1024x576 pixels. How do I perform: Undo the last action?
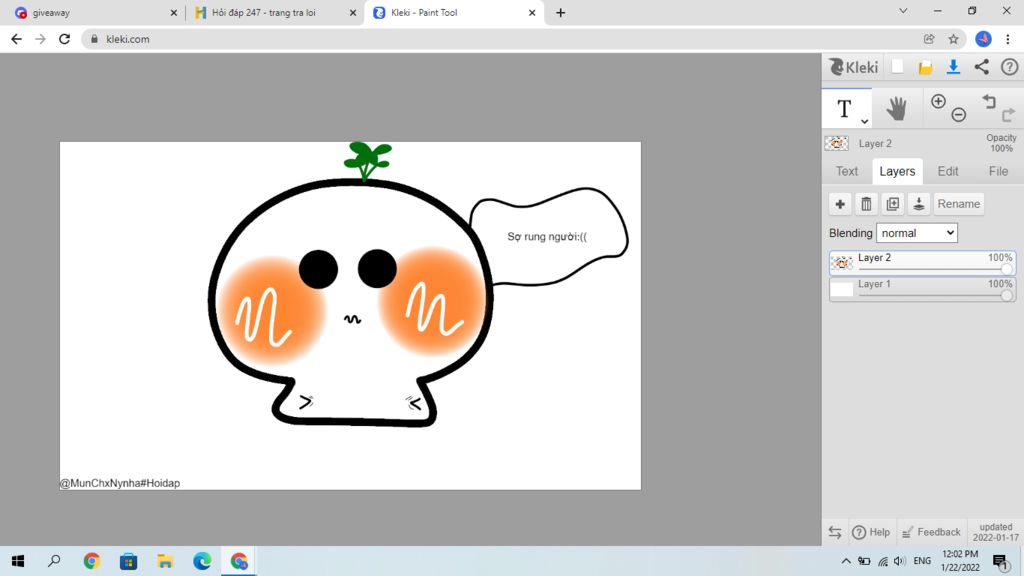point(989,102)
